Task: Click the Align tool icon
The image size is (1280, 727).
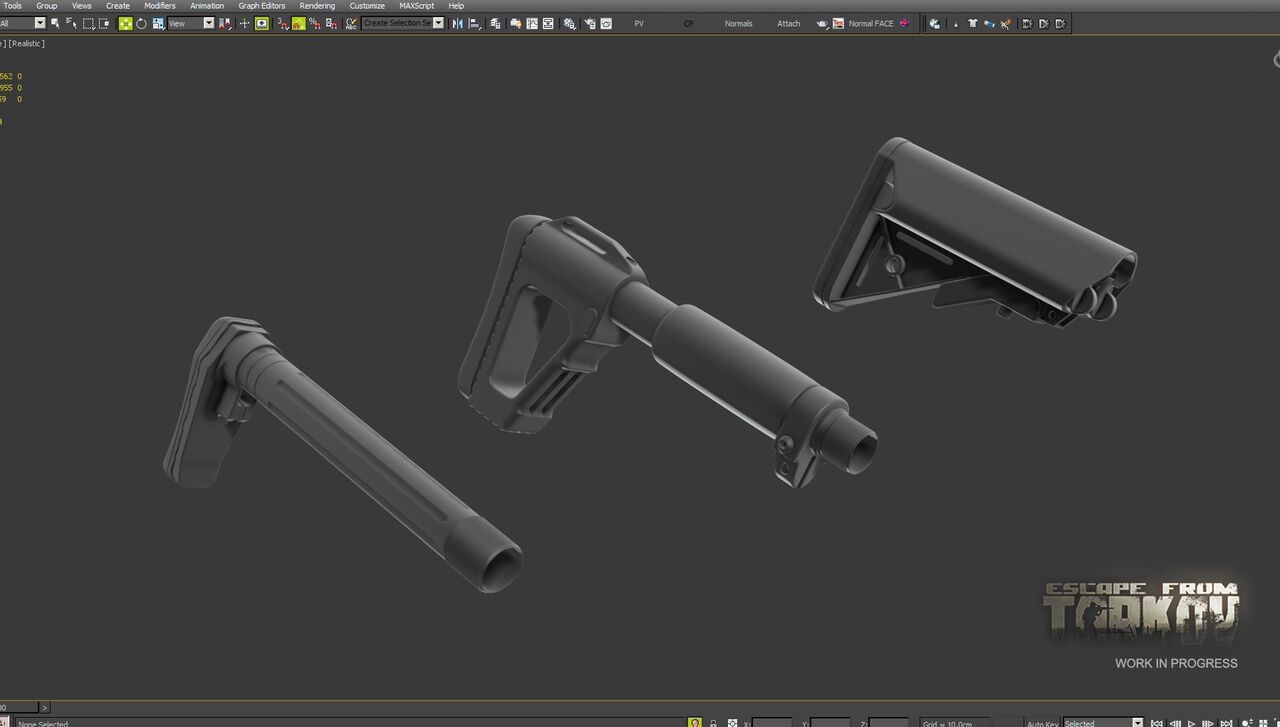Action: (474, 23)
